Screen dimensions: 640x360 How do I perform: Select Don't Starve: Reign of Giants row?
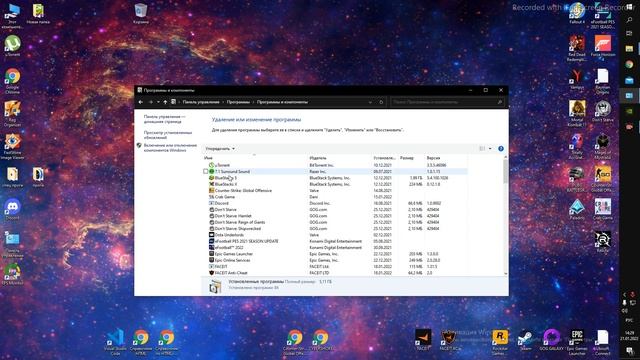click(335, 222)
